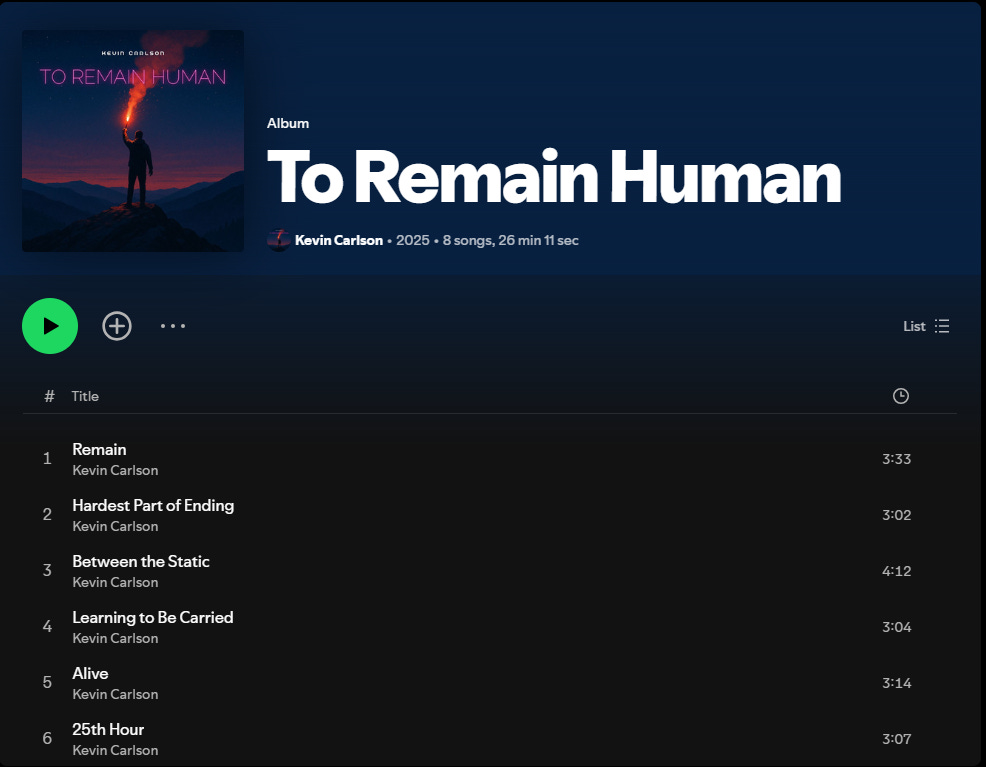This screenshot has width=986, height=767.
Task: Play the To Remain Human album
Action: (x=50, y=326)
